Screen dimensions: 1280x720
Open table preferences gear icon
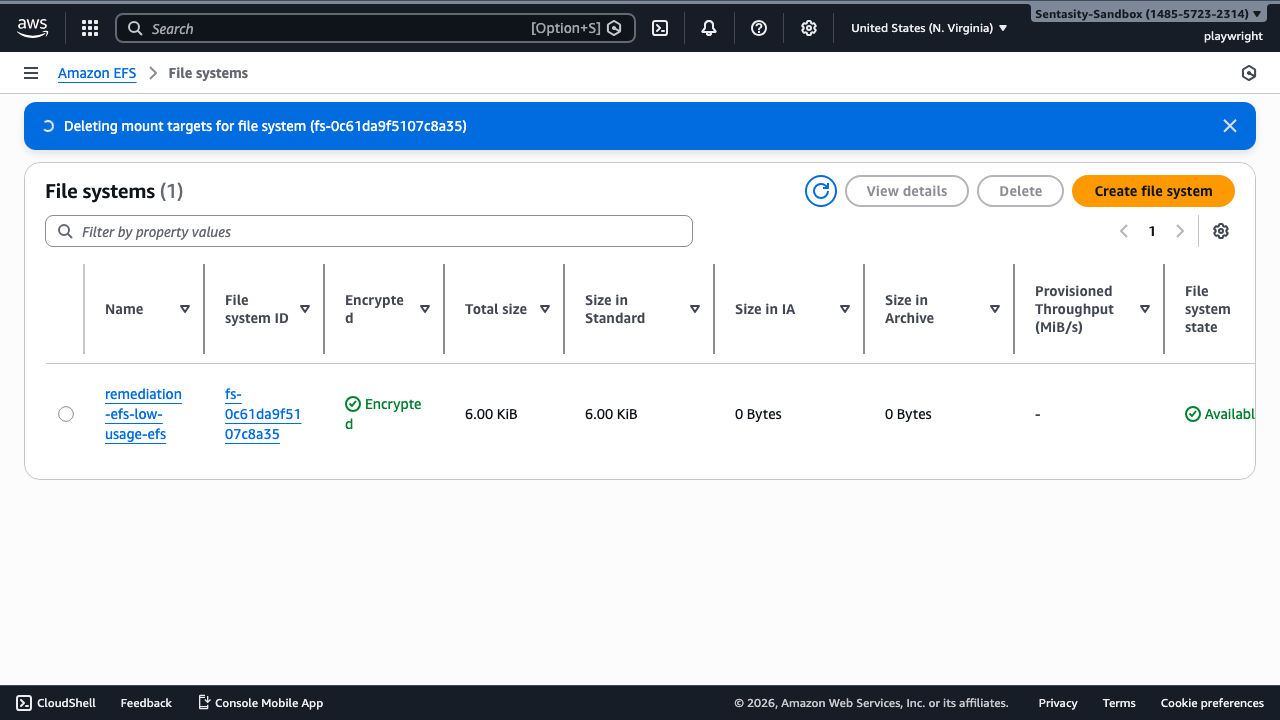click(x=1221, y=231)
